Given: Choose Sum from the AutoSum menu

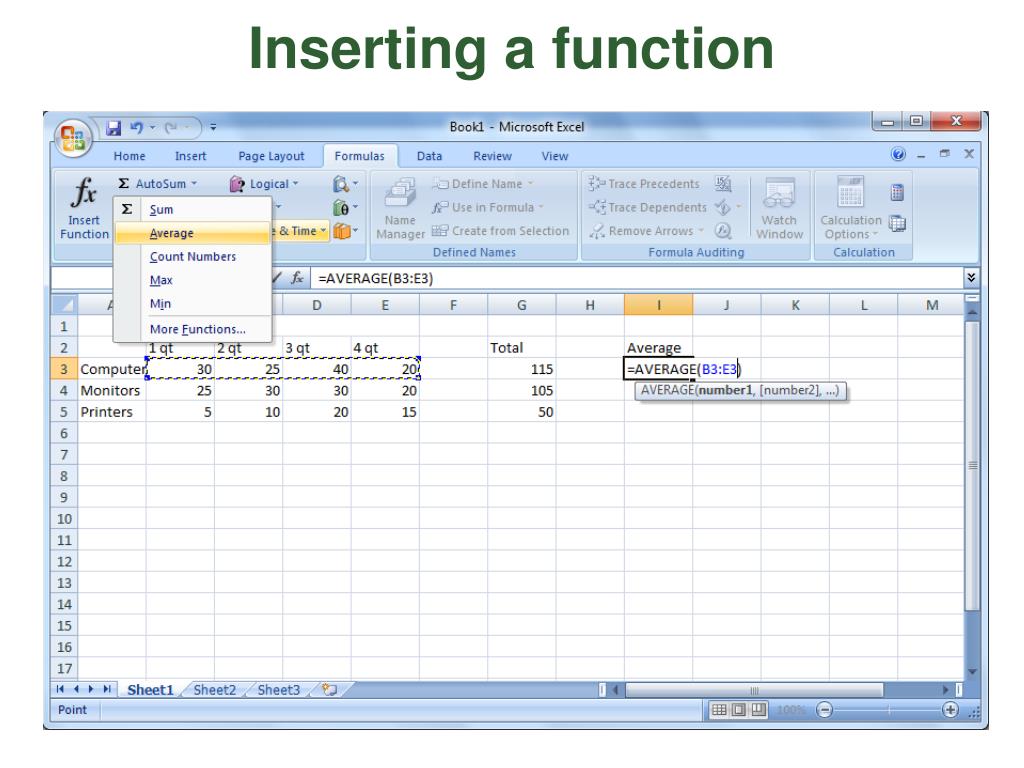Looking at the screenshot, I should pyautogui.click(x=193, y=210).
